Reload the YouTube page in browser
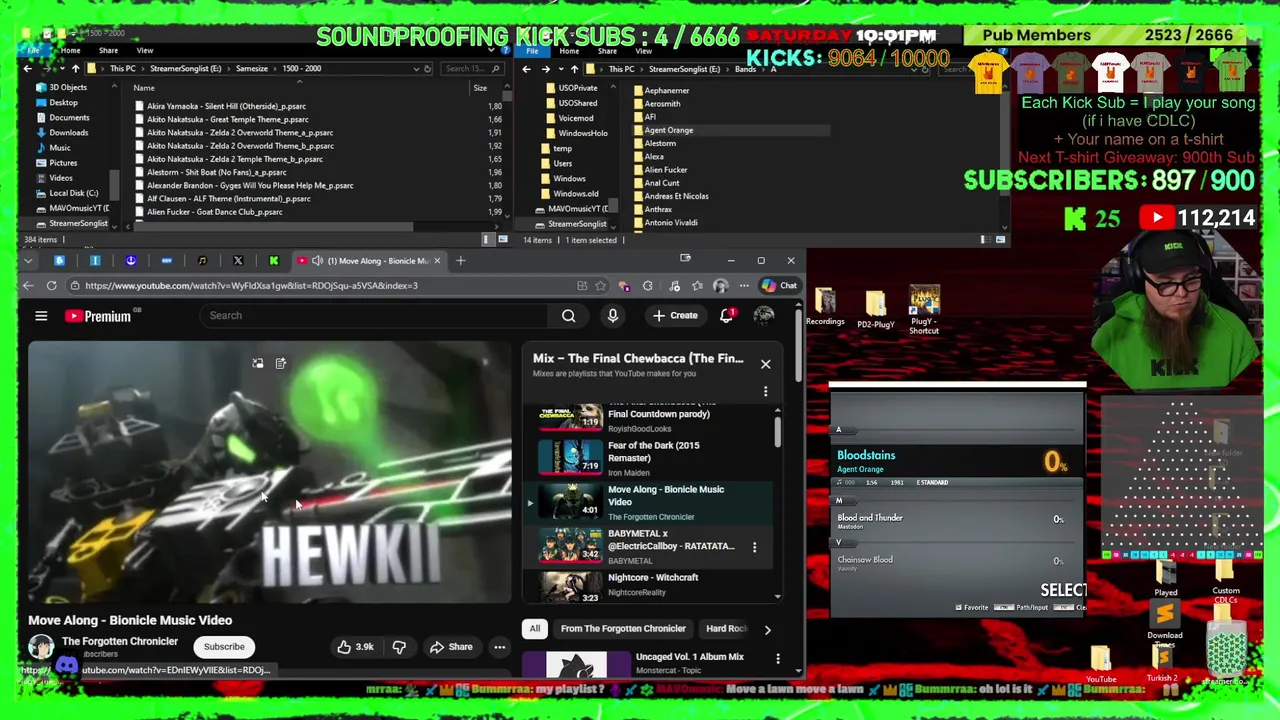 tap(52, 286)
